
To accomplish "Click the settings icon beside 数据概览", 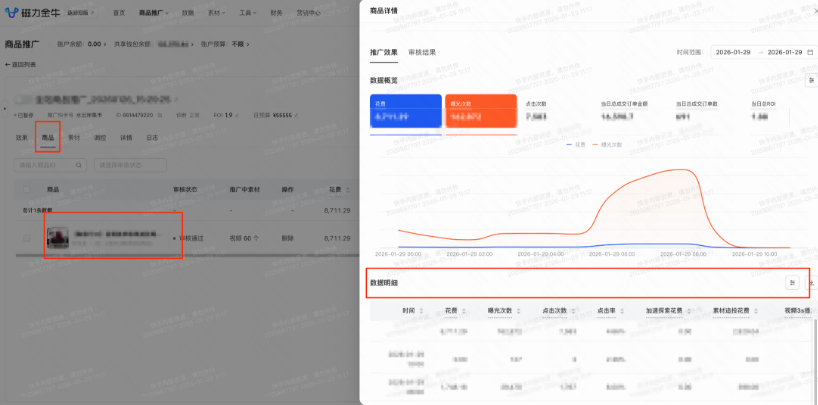I will click(812, 80).
